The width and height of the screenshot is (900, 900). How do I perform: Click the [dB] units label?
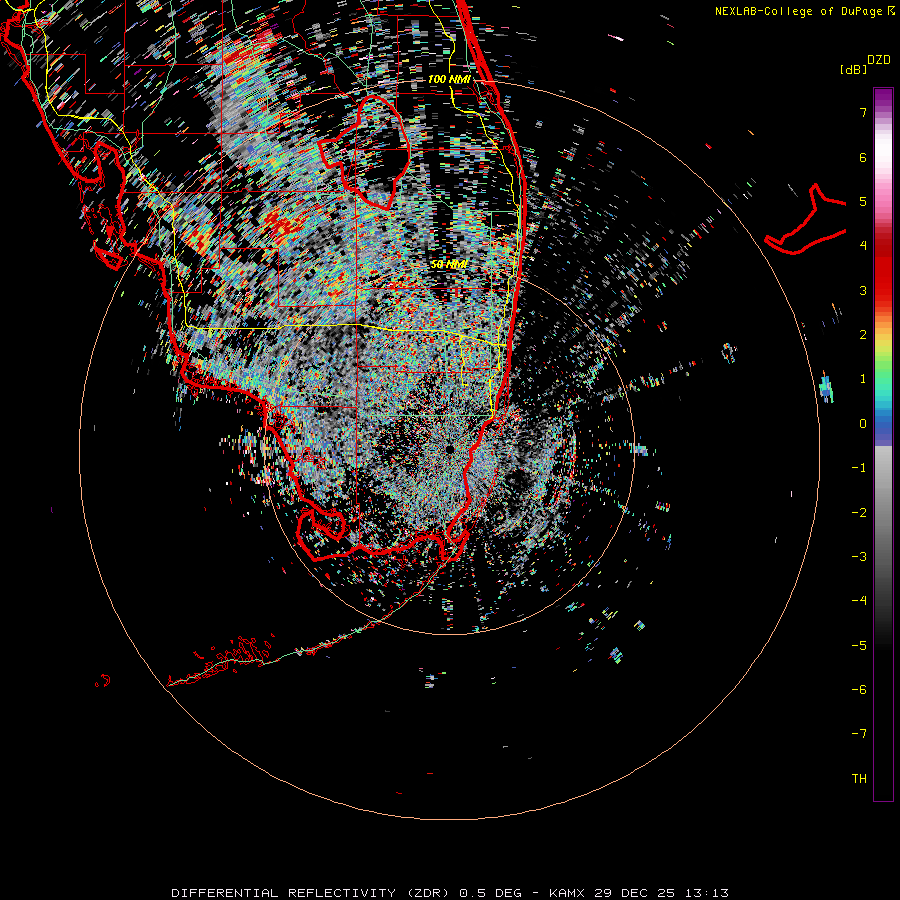point(854,69)
